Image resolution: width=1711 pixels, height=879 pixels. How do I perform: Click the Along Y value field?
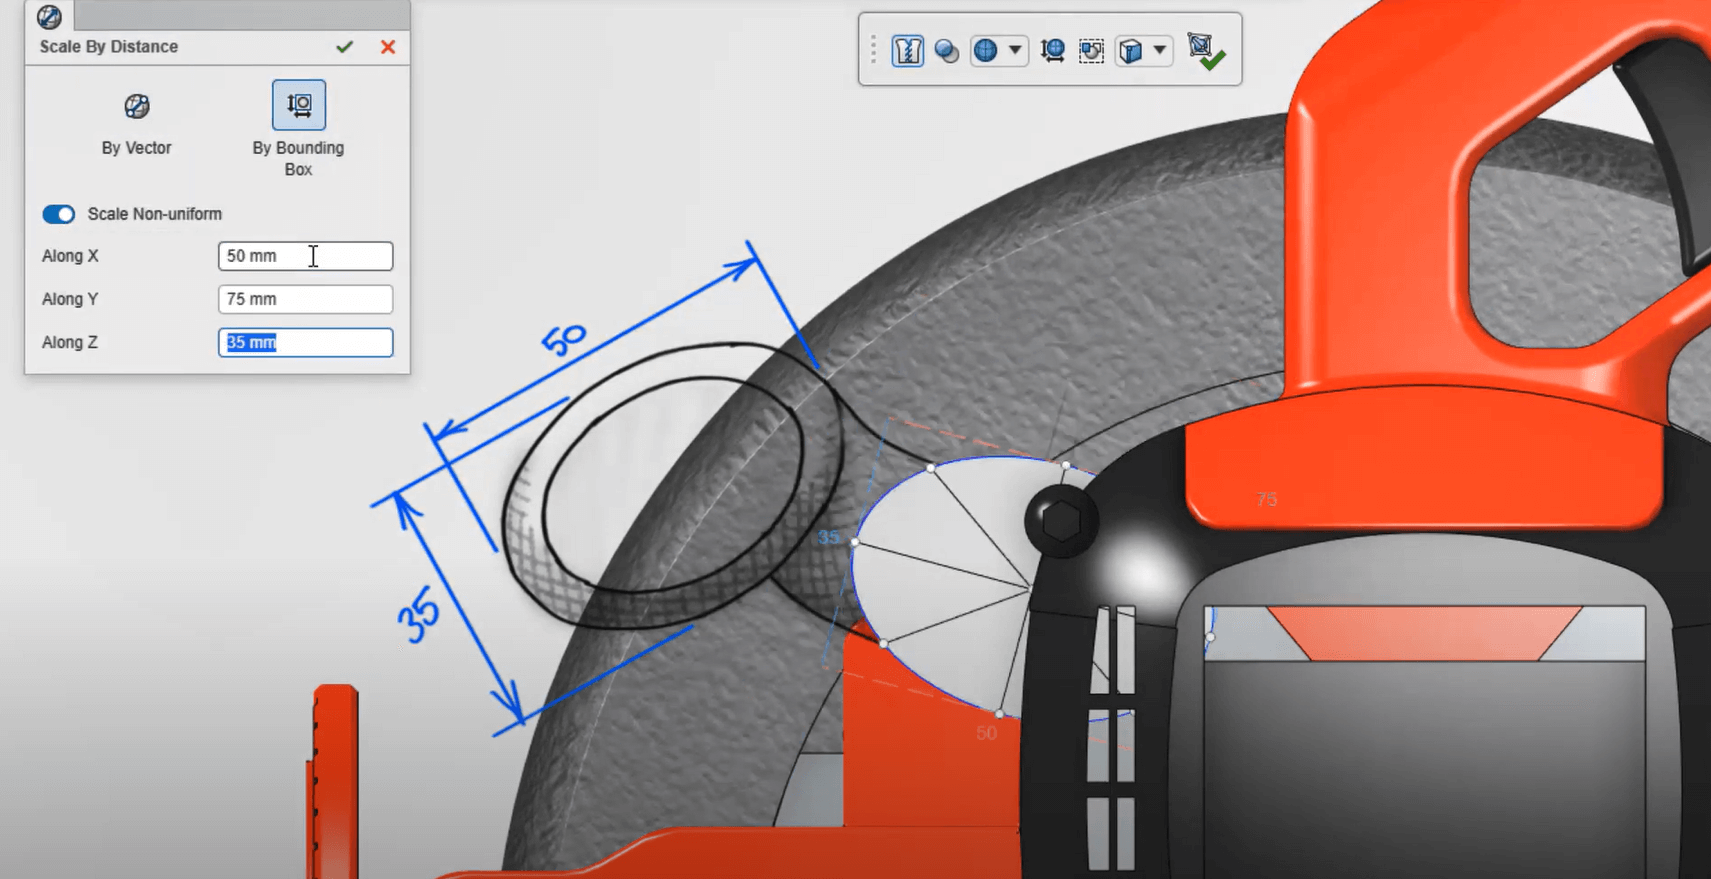pyautogui.click(x=305, y=299)
